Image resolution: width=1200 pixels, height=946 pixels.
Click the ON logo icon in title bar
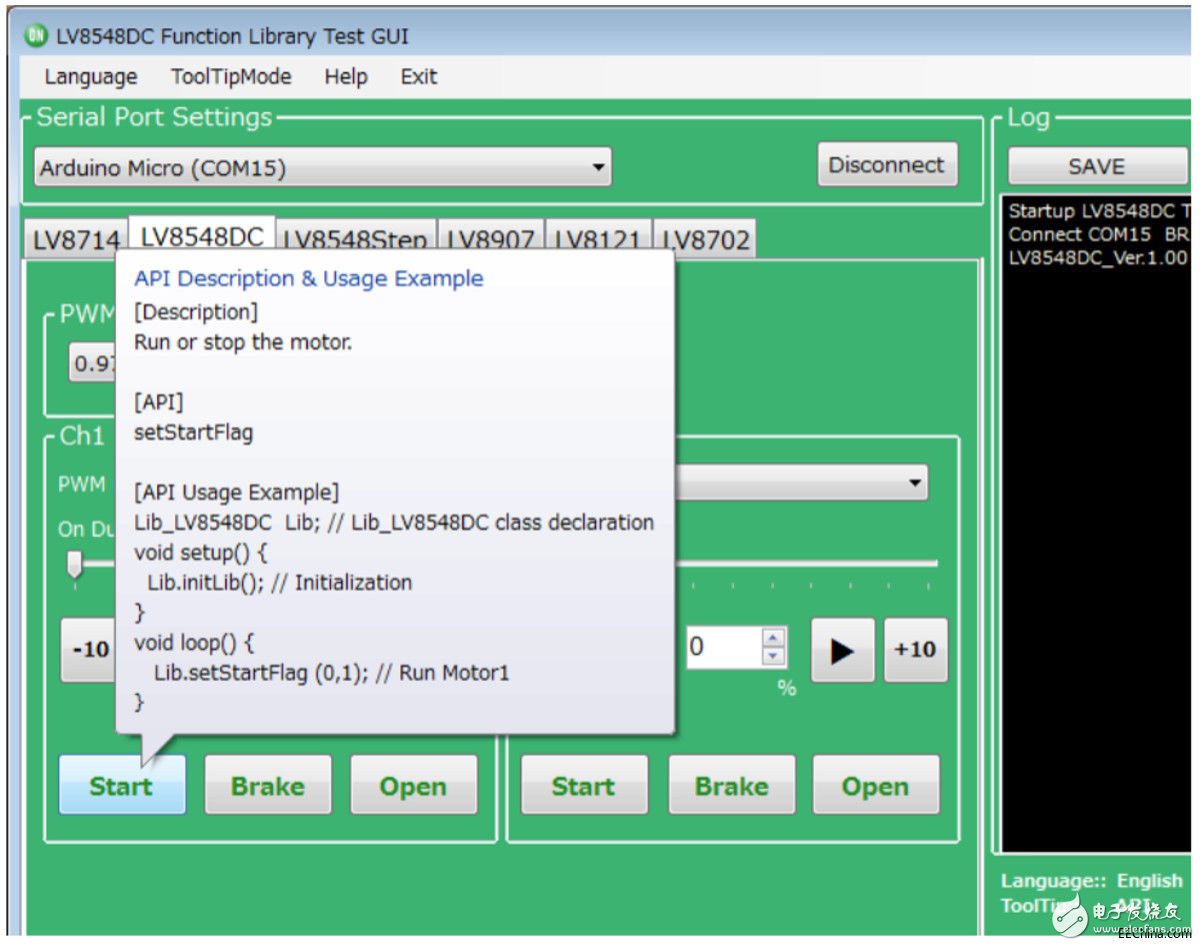[37, 37]
